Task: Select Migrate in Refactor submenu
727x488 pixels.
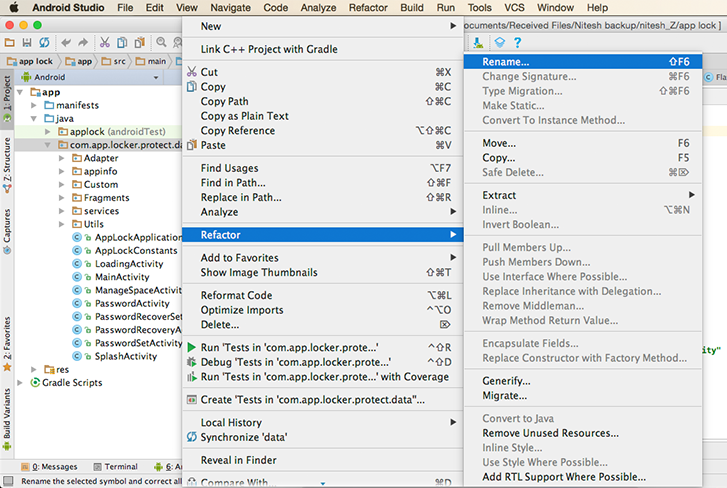Action: click(583, 396)
